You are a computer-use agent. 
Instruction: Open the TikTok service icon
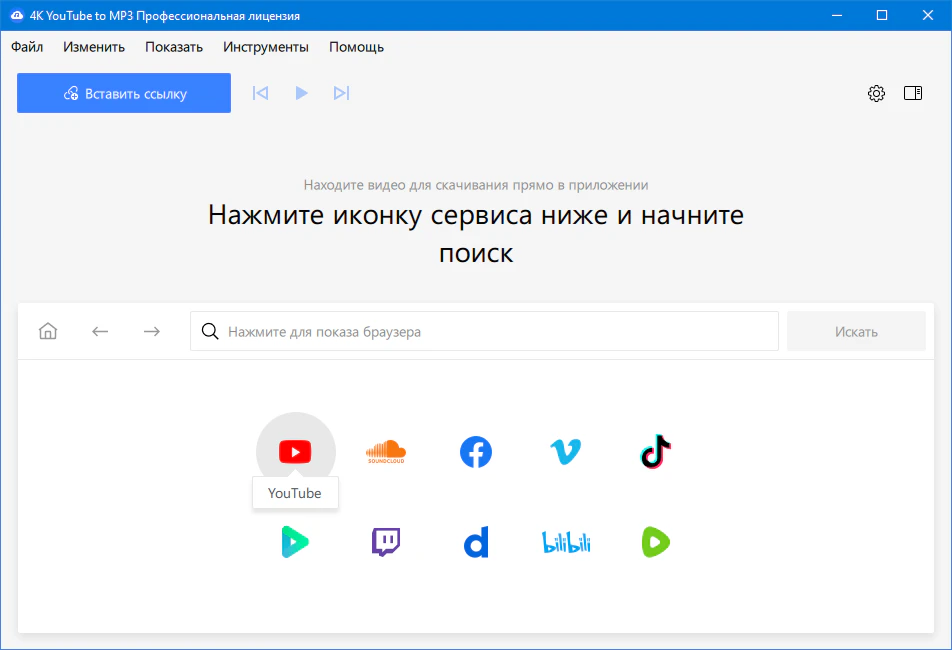tap(656, 452)
